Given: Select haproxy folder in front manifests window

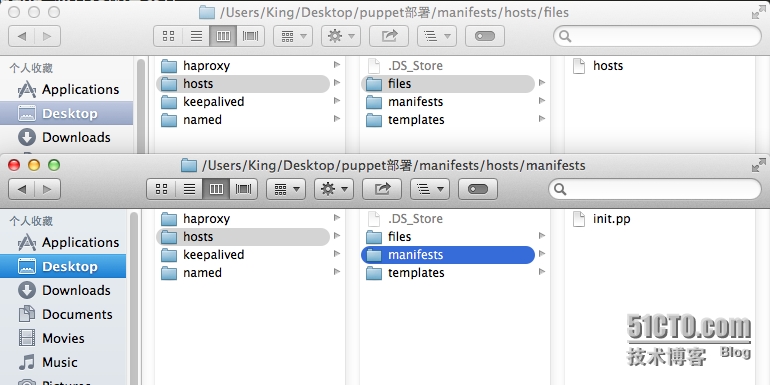Looking at the screenshot, I should pos(243,219).
